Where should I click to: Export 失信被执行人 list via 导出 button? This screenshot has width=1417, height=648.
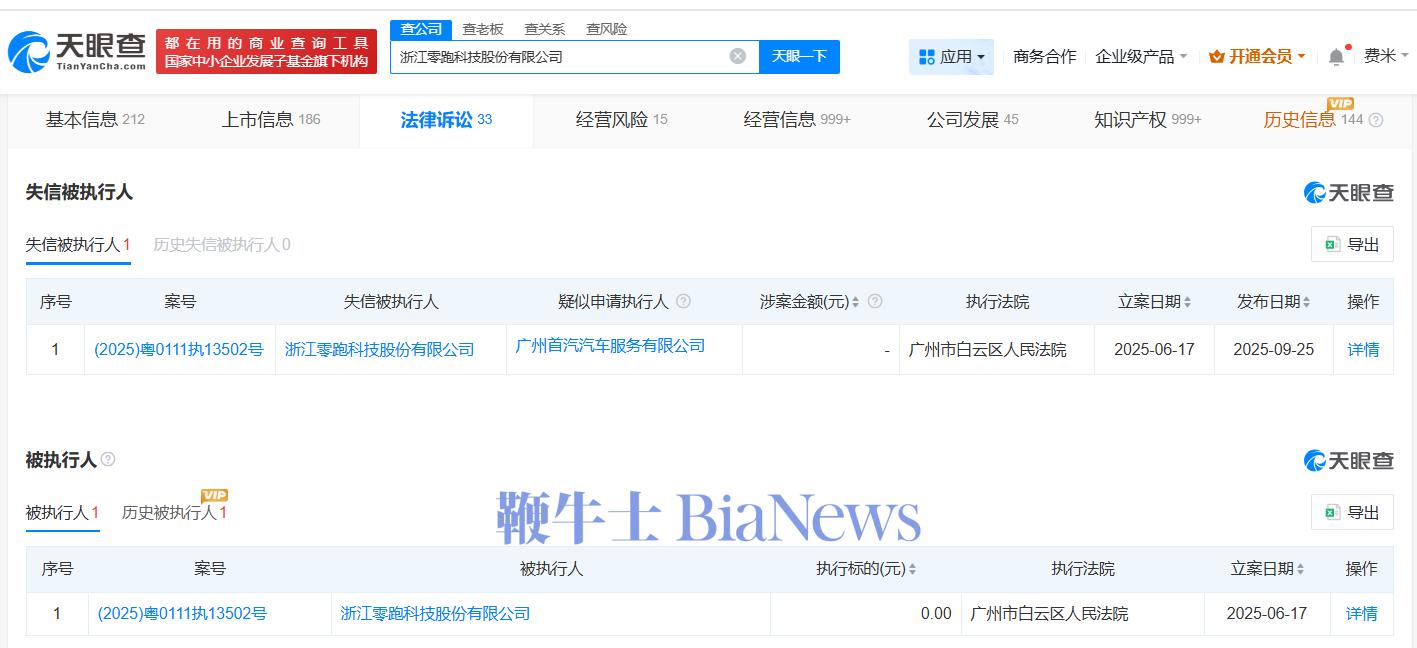[1351, 245]
